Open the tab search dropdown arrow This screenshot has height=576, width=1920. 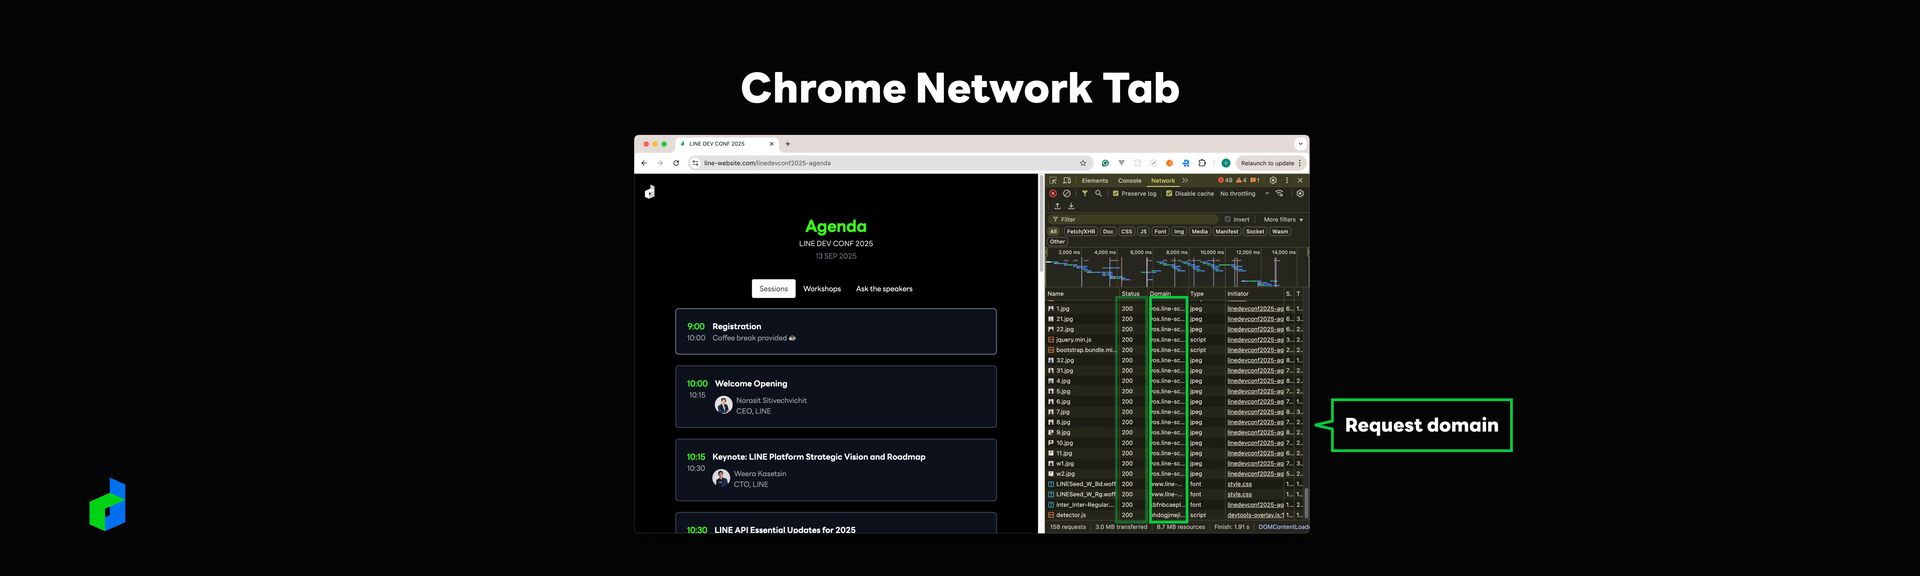point(1300,144)
